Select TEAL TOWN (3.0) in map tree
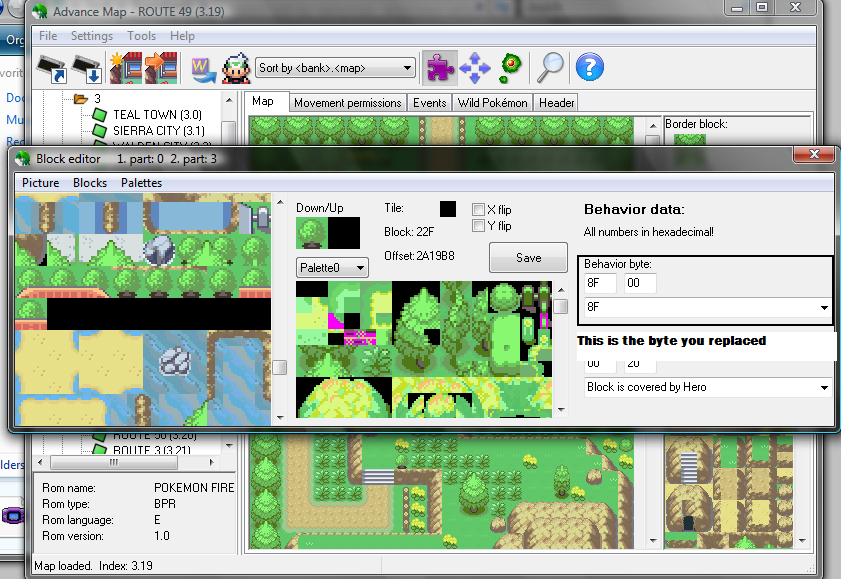 (157, 115)
